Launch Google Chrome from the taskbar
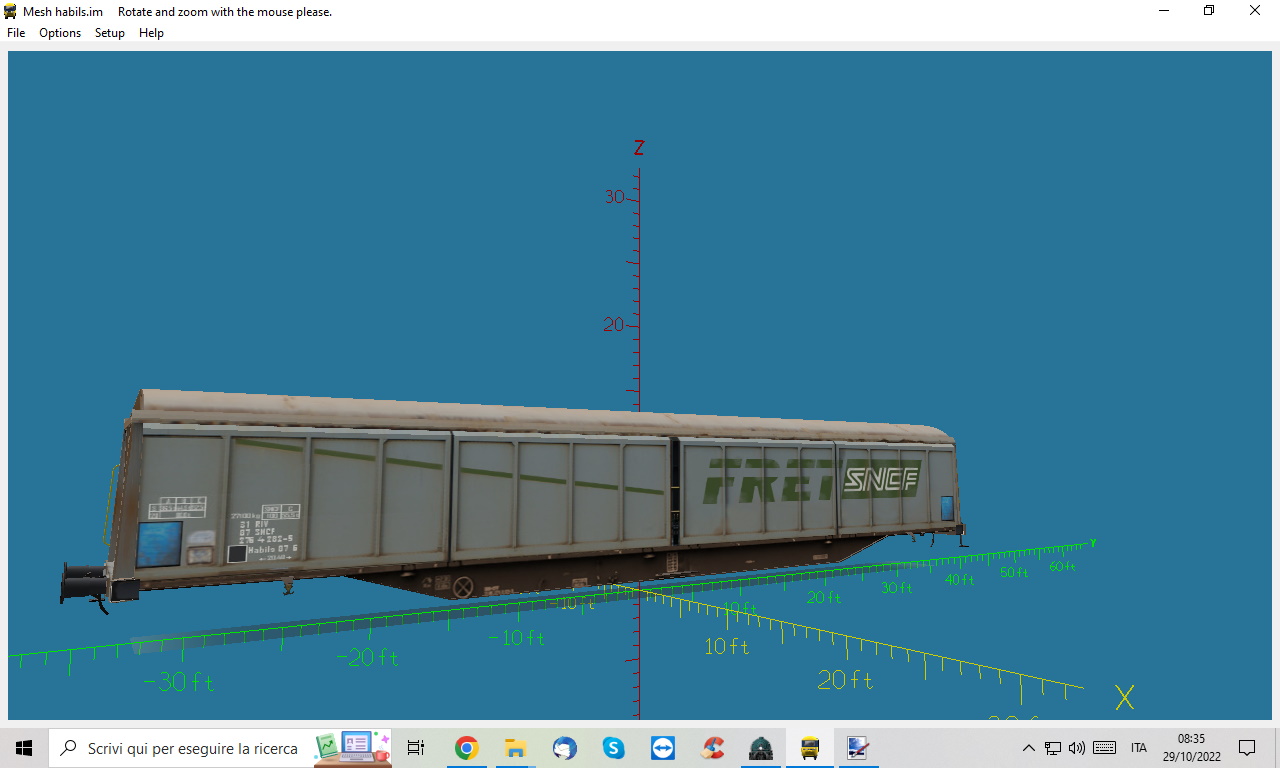The width and height of the screenshot is (1280, 768). [x=466, y=748]
